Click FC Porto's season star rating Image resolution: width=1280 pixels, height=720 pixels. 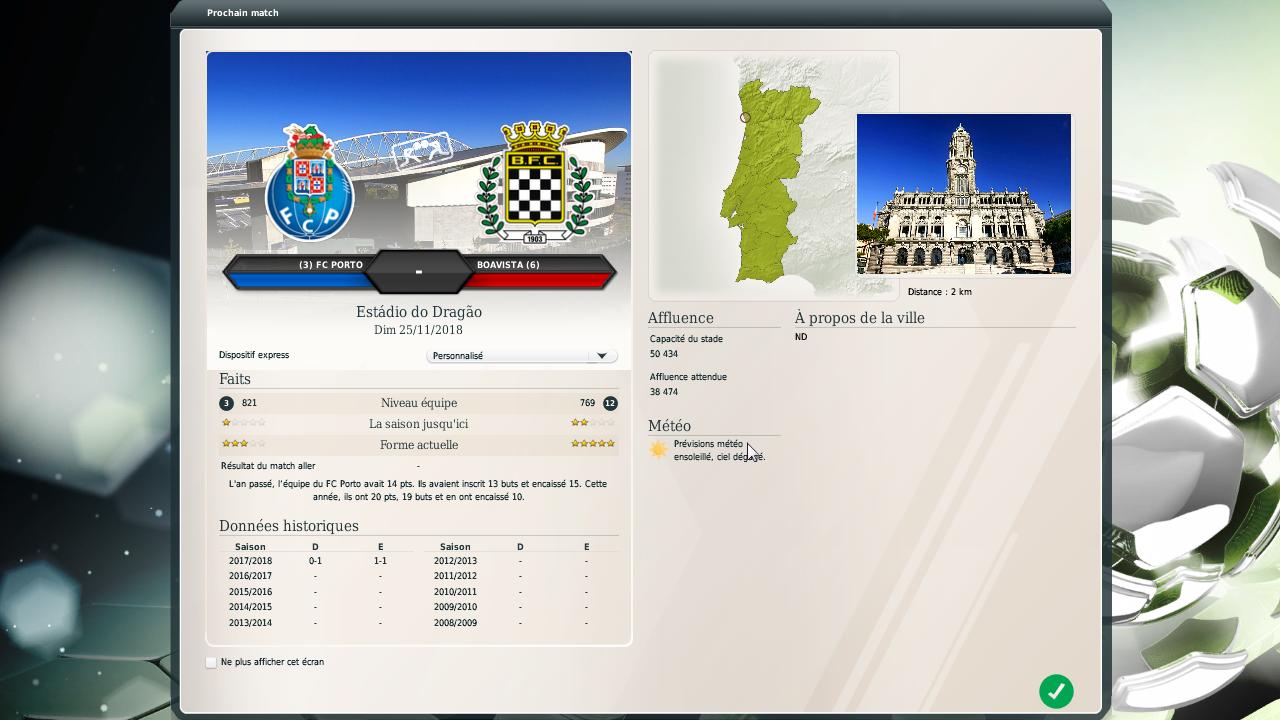coord(243,423)
